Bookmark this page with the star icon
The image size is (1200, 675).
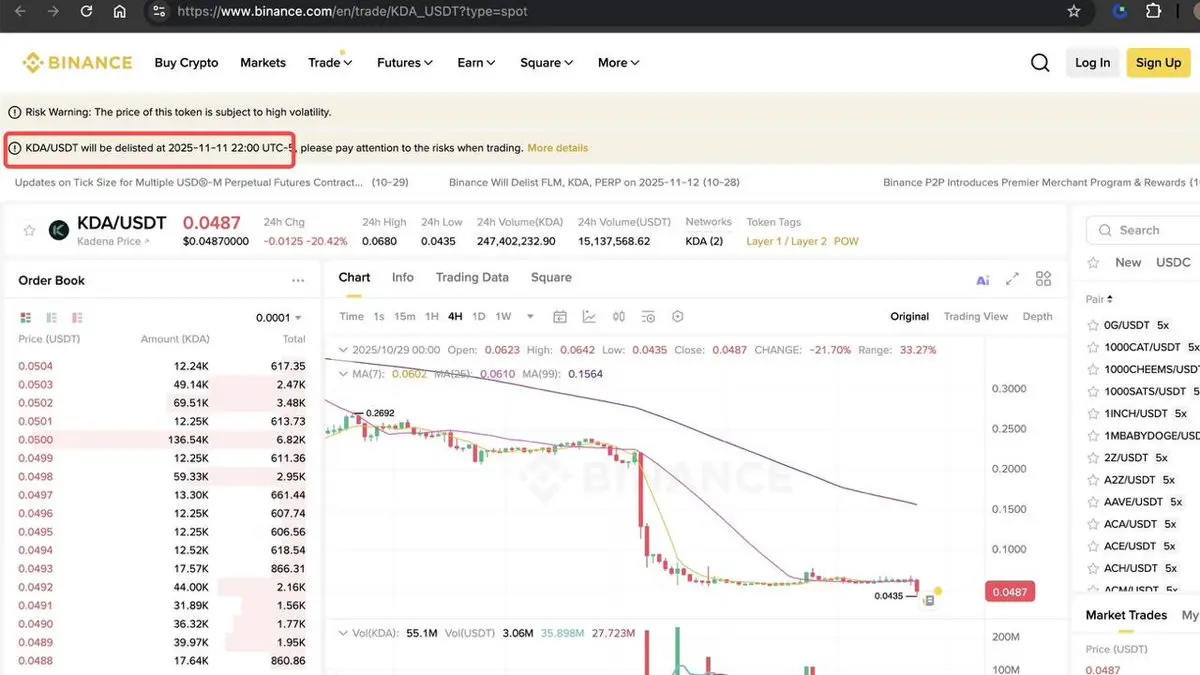(1074, 12)
